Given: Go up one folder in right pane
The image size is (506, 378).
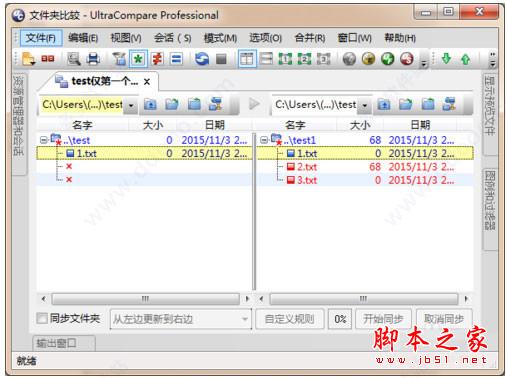Looking at the screenshot, I should pyautogui.click(x=384, y=105).
